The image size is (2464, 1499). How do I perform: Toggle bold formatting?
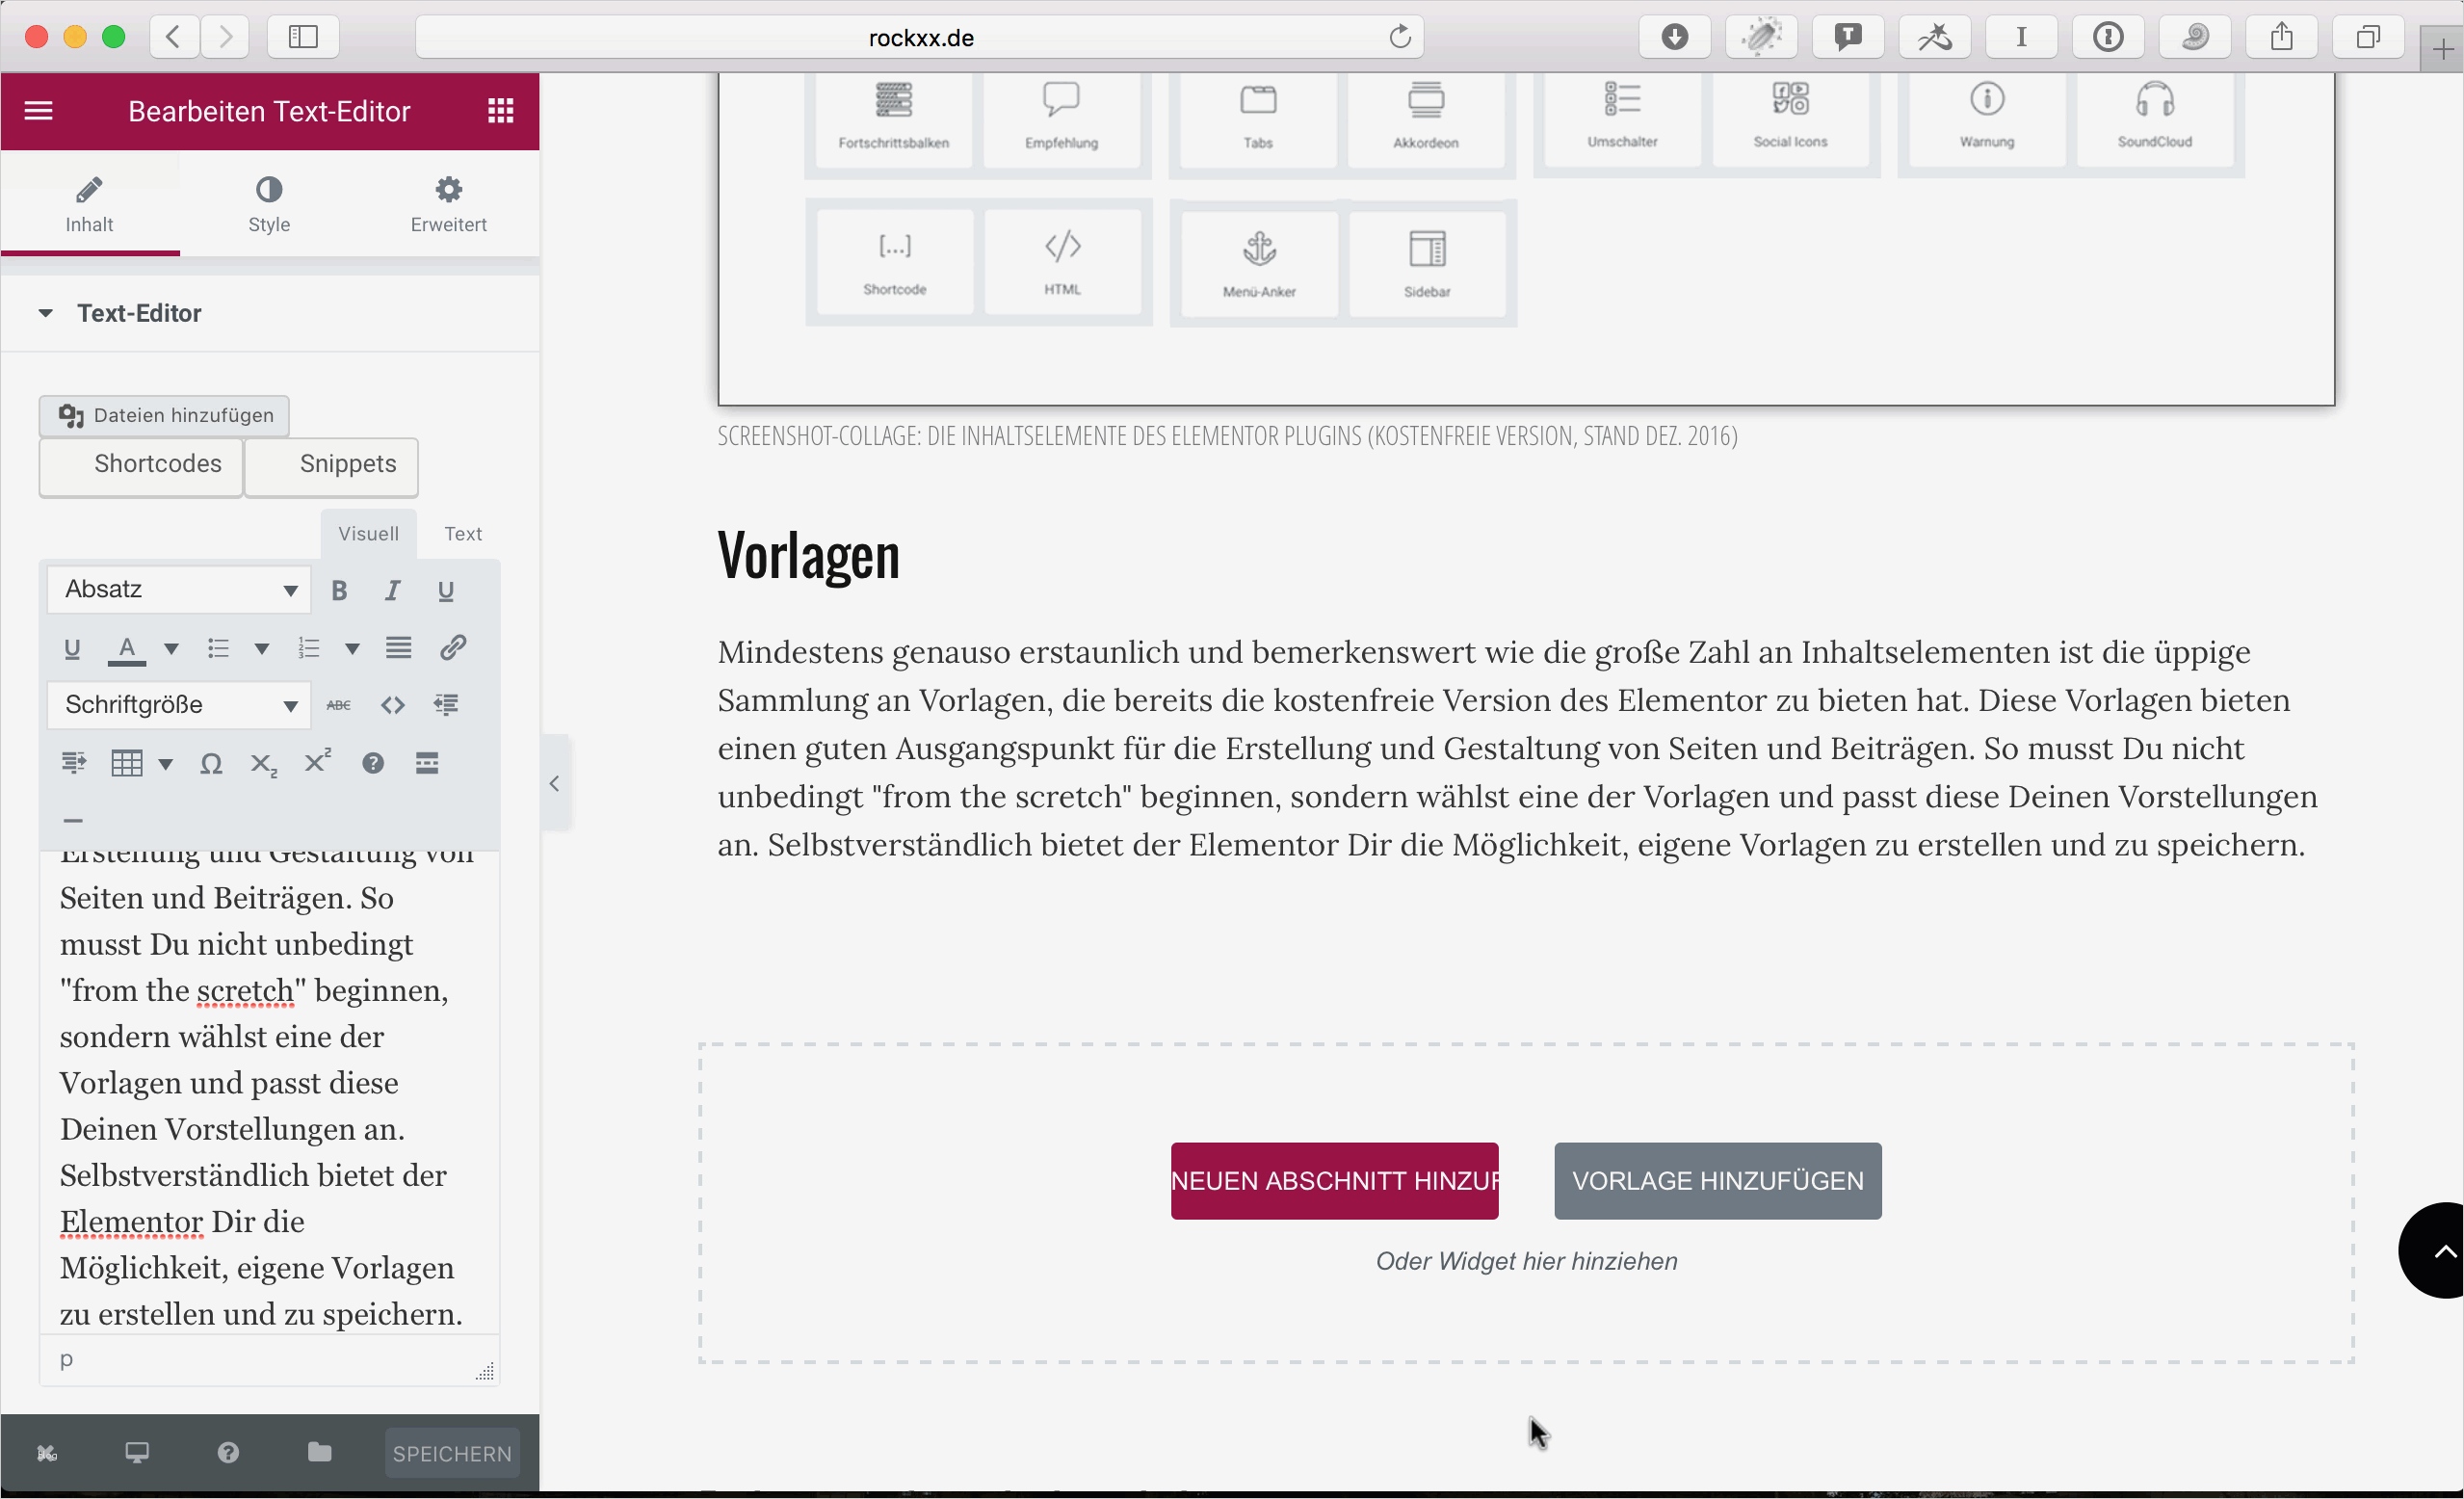point(338,591)
